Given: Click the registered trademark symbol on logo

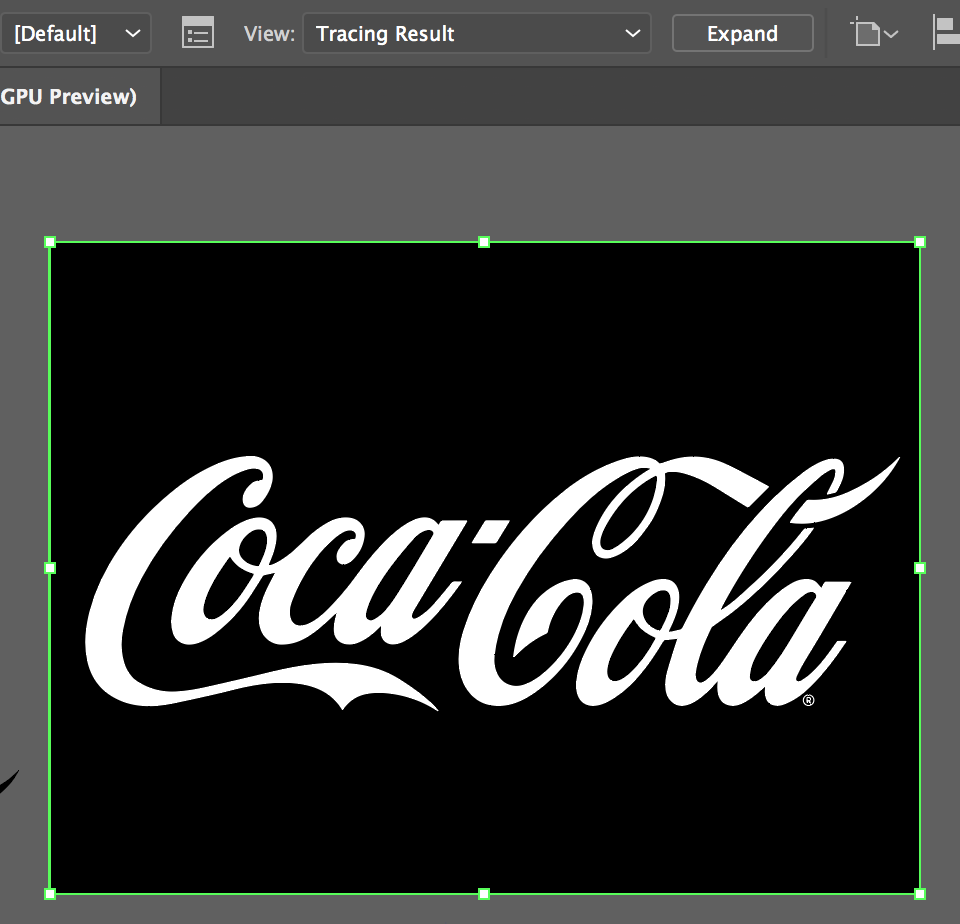Looking at the screenshot, I should [809, 701].
